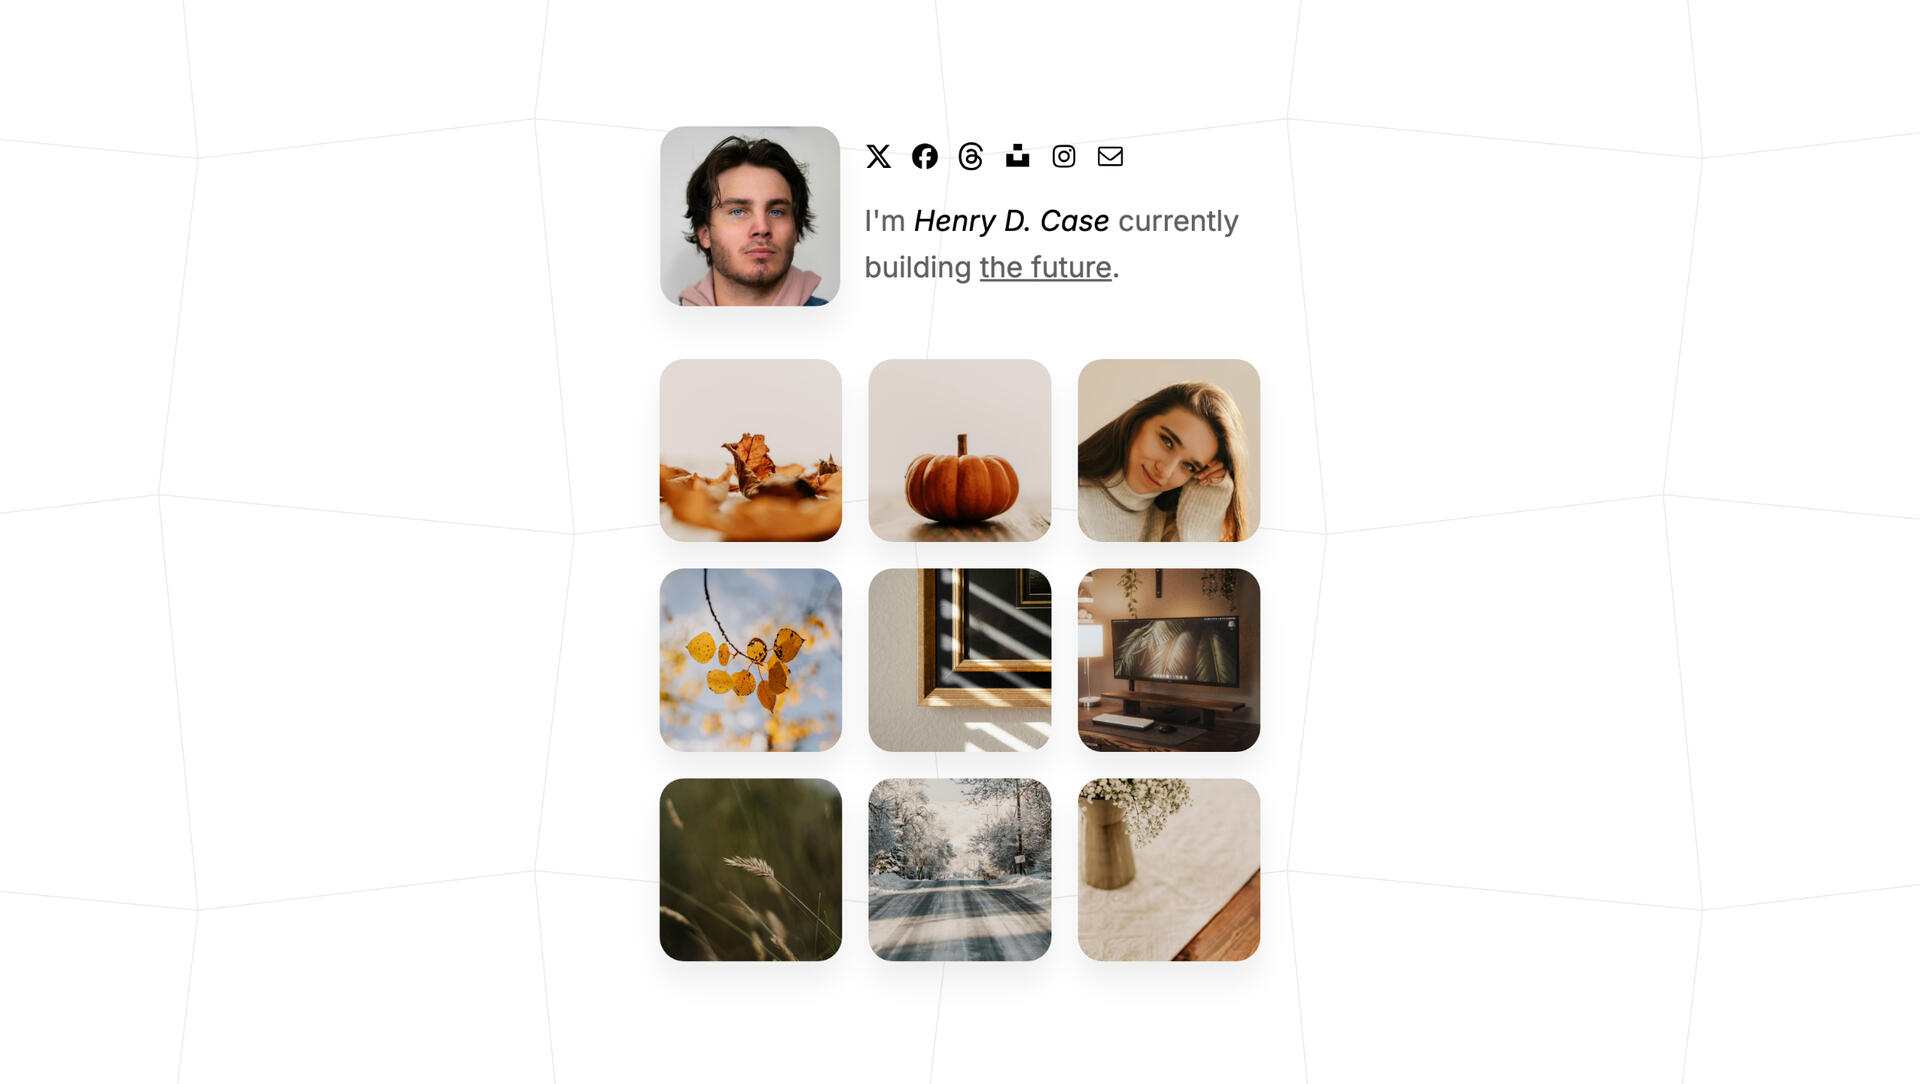The image size is (1920, 1084).
Task: Open the Threads social icon
Action: pos(971,156)
